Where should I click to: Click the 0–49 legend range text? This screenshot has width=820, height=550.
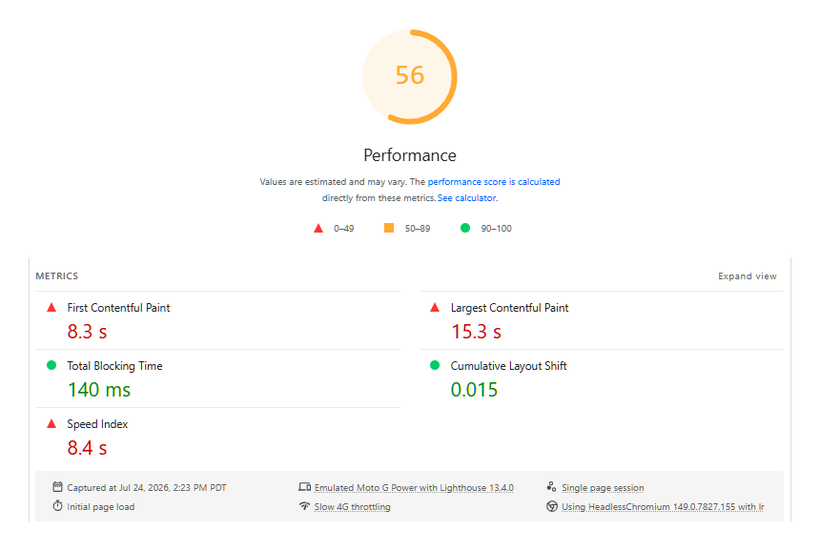(344, 228)
